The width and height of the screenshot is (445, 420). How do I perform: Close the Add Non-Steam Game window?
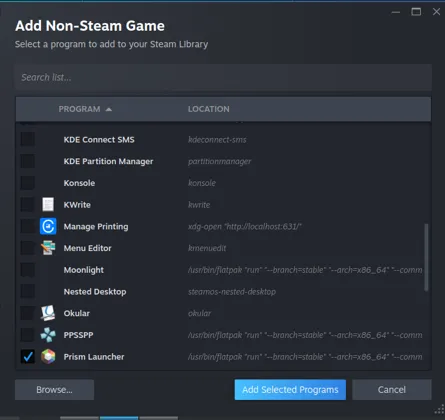point(436,12)
